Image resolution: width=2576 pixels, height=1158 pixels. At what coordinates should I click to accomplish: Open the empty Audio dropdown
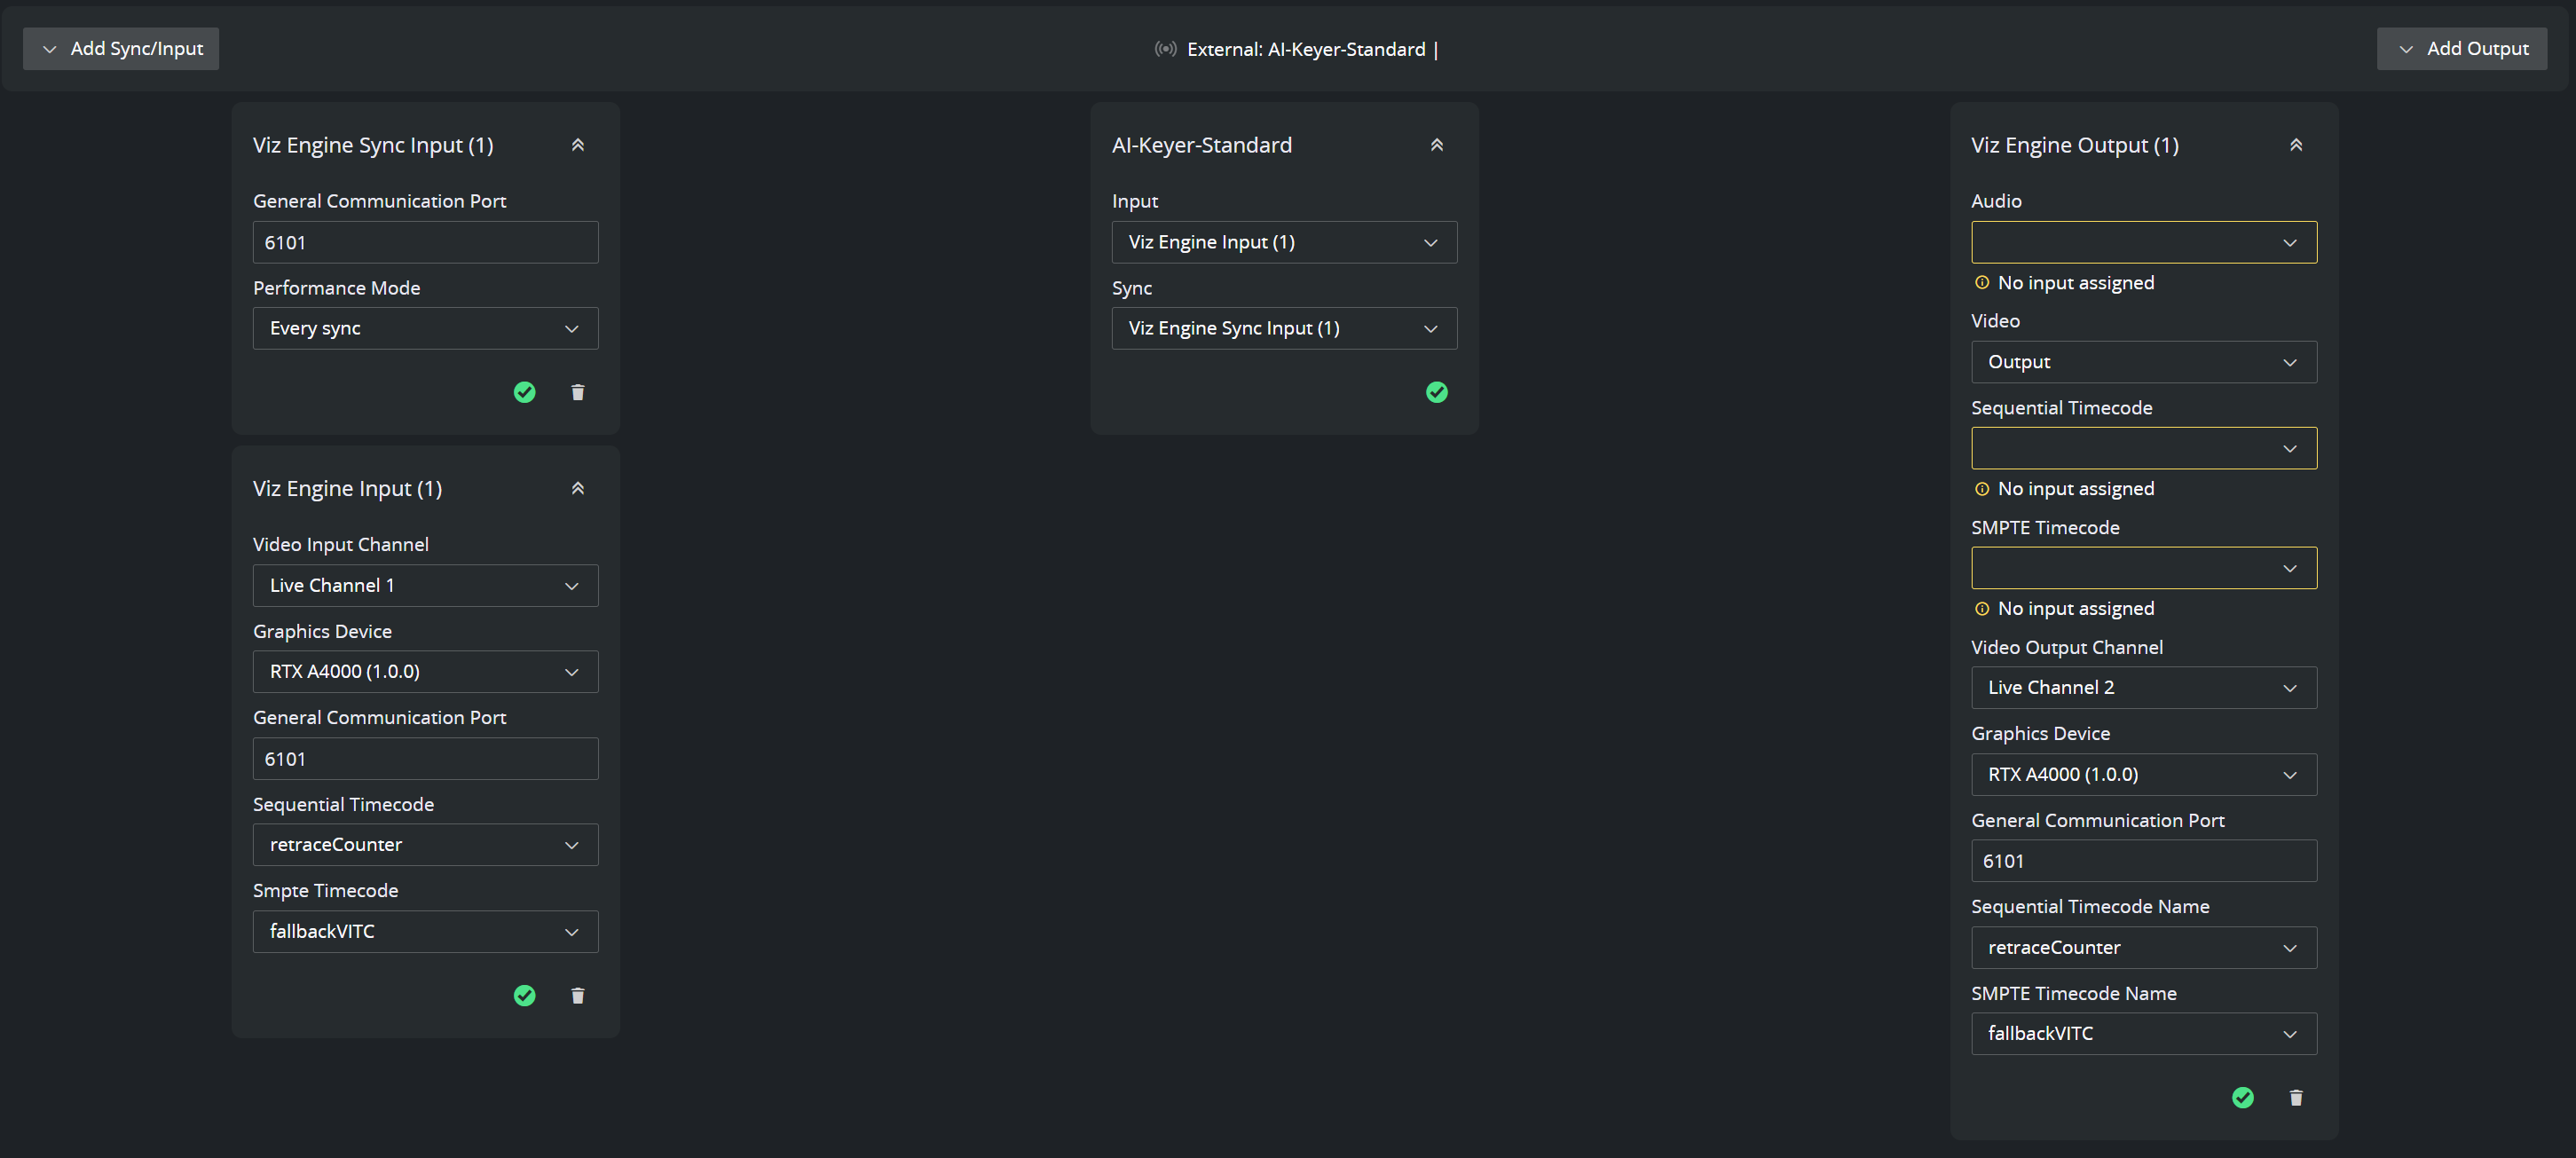pos(2143,242)
